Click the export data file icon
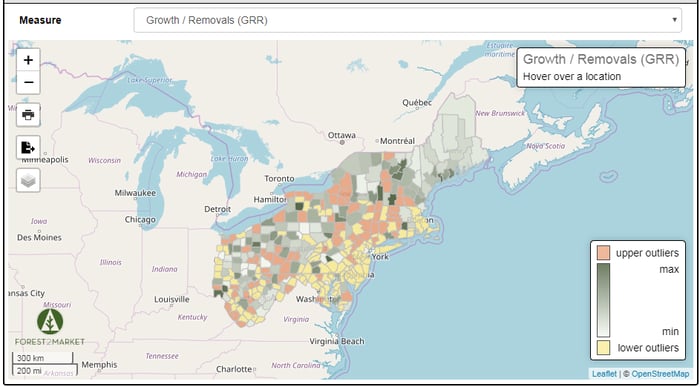Viewport: 700px width, 387px height. tap(28, 147)
